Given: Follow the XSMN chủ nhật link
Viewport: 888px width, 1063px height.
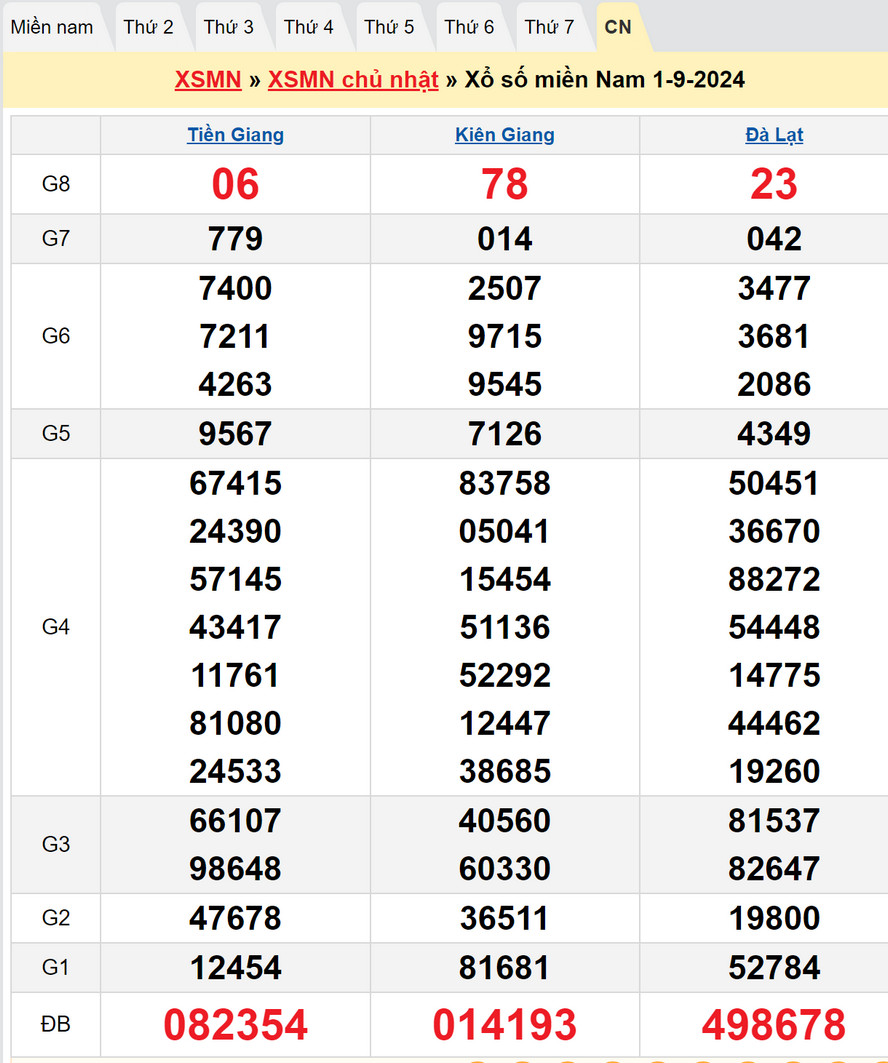Looking at the screenshot, I should [353, 80].
